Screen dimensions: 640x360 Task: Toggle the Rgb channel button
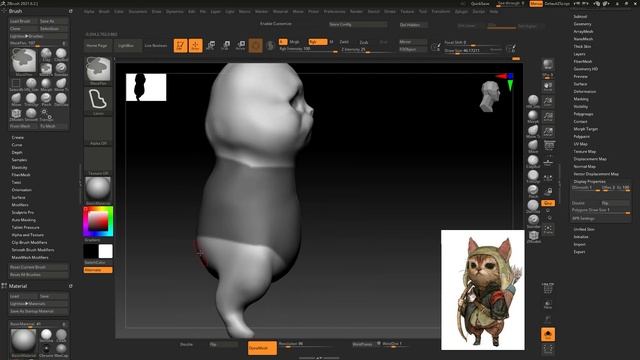[318, 42]
